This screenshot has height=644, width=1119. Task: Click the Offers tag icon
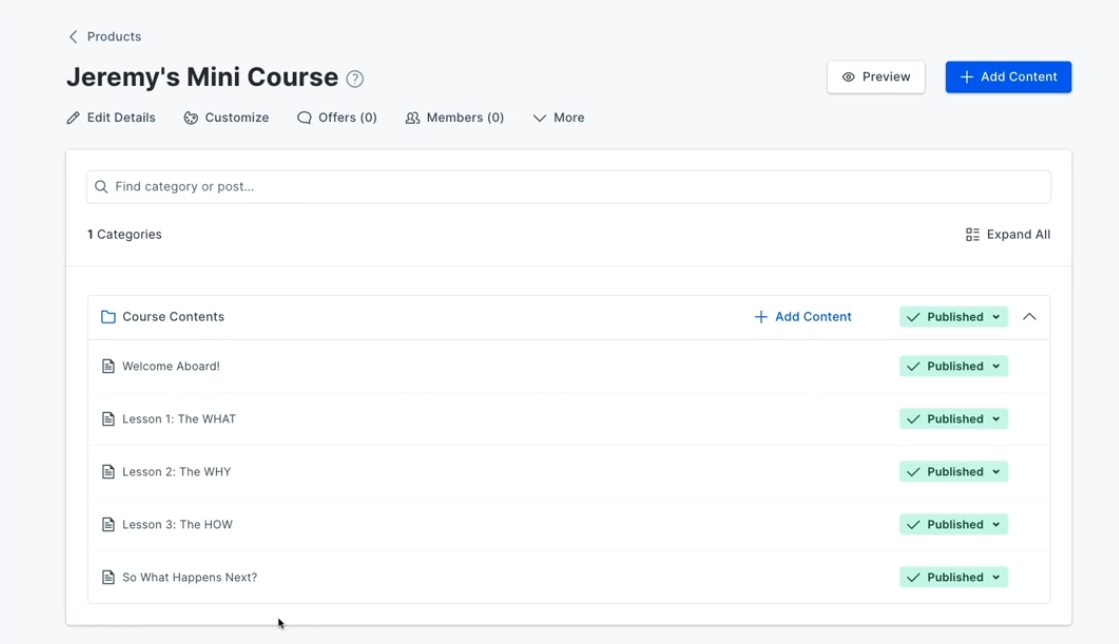pyautogui.click(x=303, y=117)
